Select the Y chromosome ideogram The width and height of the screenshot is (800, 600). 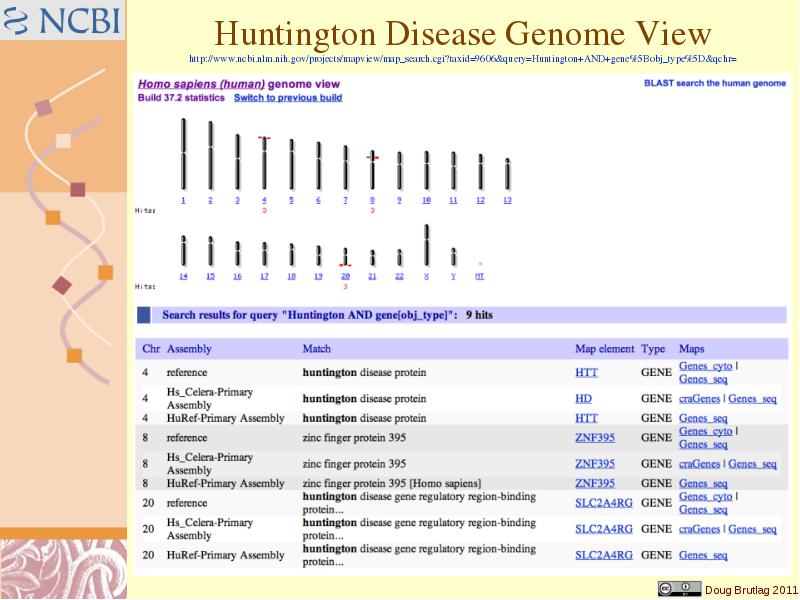coord(454,257)
